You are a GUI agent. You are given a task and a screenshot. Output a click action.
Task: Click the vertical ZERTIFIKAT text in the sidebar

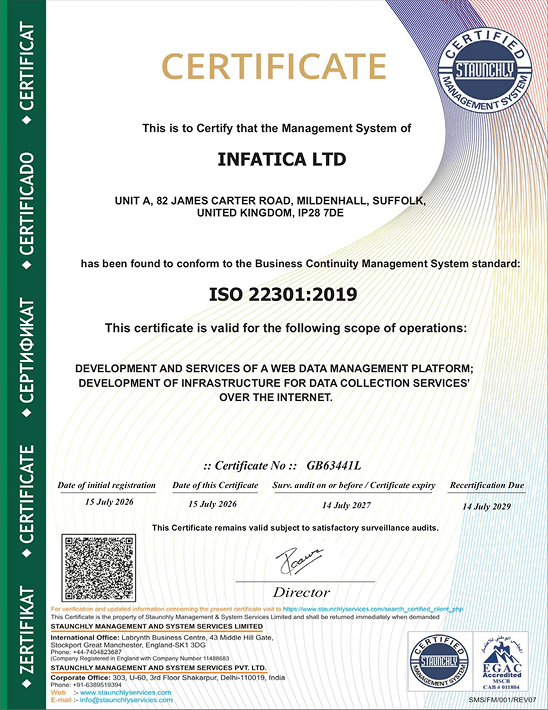point(27,630)
